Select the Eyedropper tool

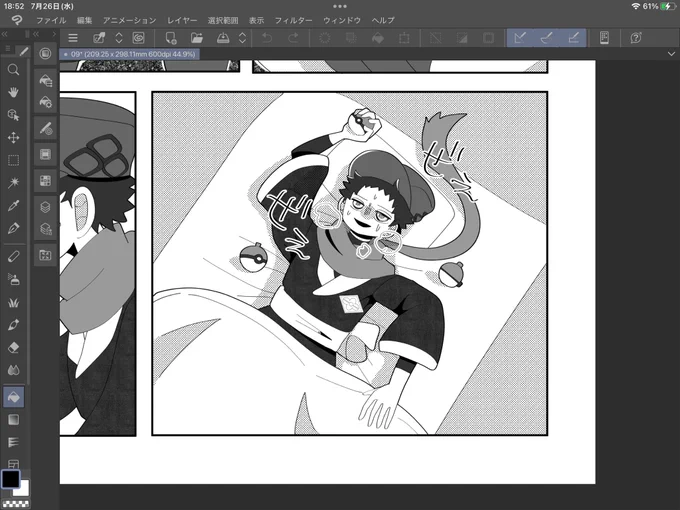[x=13, y=206]
